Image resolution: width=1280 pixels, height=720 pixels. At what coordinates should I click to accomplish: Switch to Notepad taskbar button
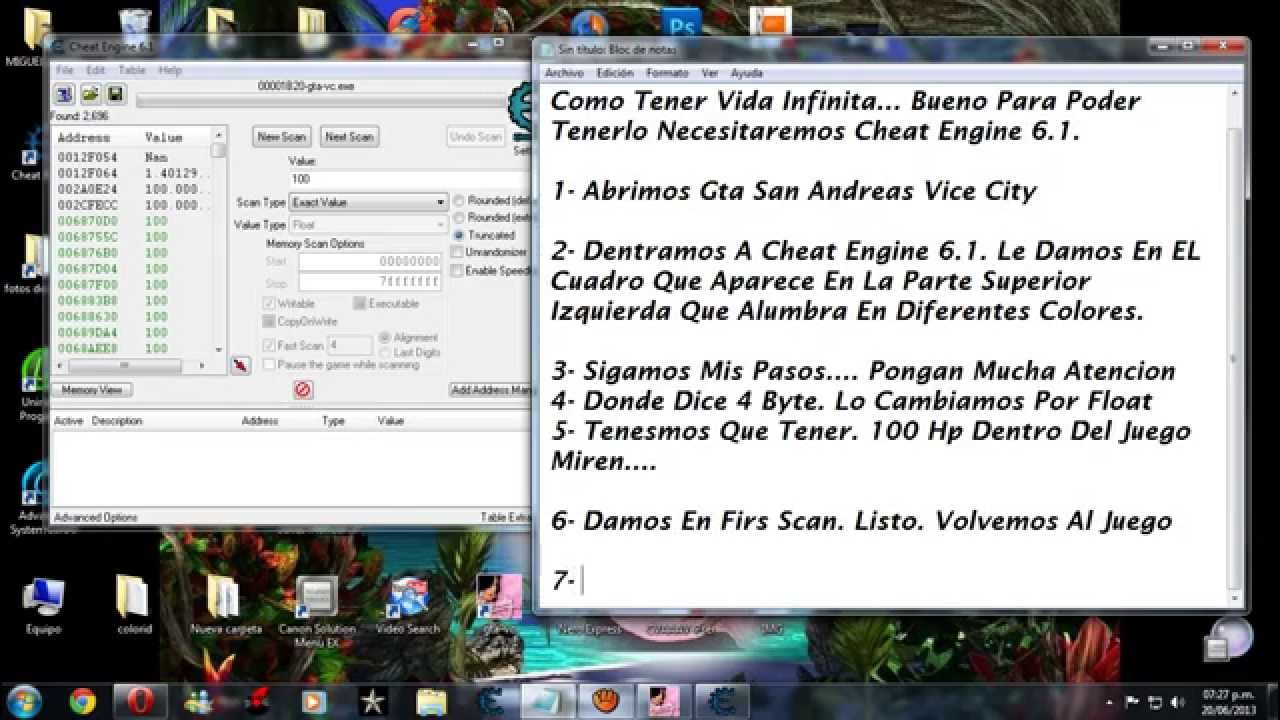pyautogui.click(x=547, y=701)
